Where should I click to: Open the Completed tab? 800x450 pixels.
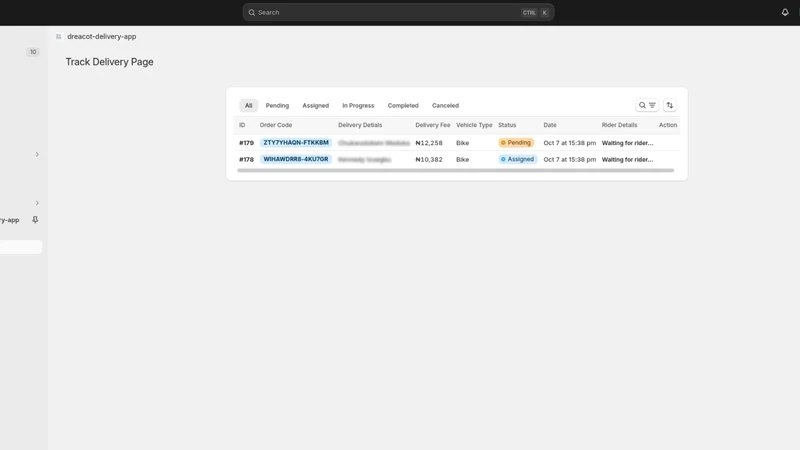[x=403, y=106]
